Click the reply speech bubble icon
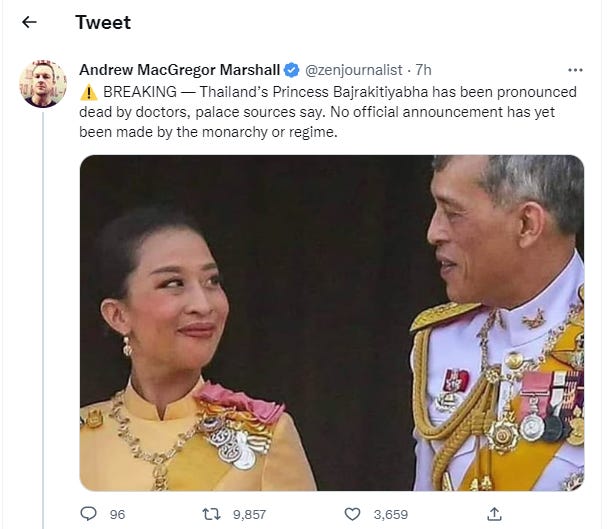The width and height of the screenshot is (616, 529). pos(89,514)
